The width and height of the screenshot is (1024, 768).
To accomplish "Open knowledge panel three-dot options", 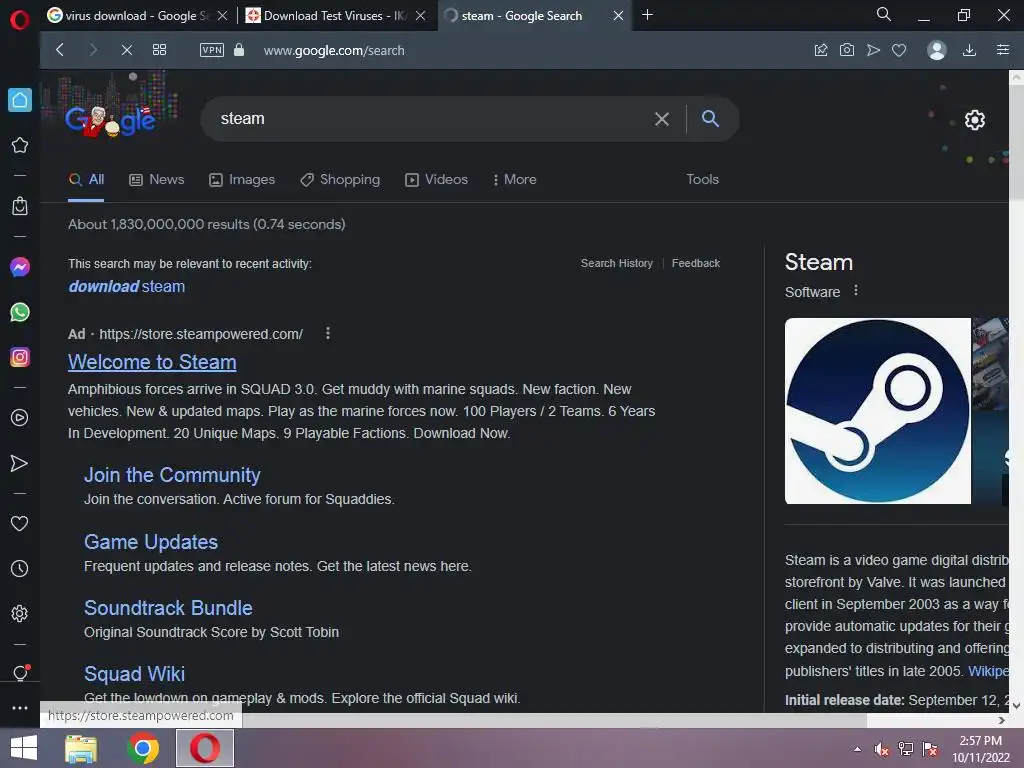I will click(x=856, y=291).
